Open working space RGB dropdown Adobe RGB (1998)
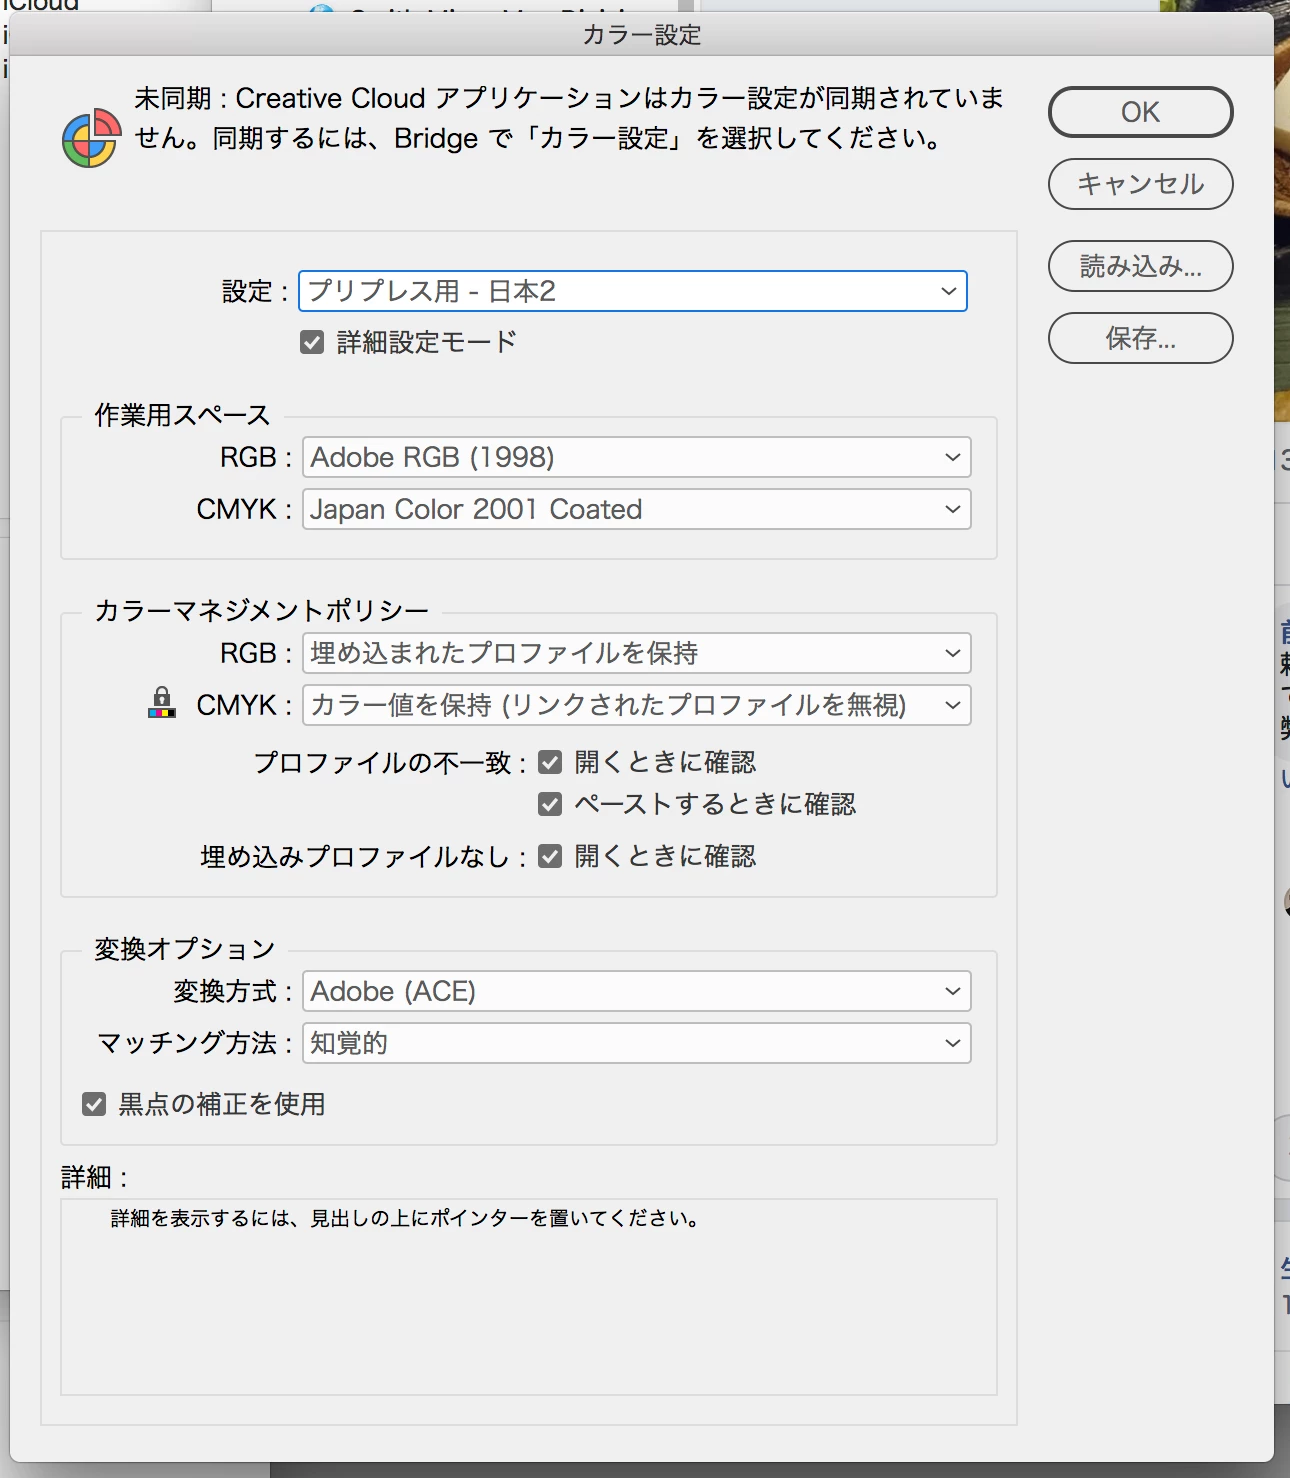The width and height of the screenshot is (1290, 1478). pos(636,457)
